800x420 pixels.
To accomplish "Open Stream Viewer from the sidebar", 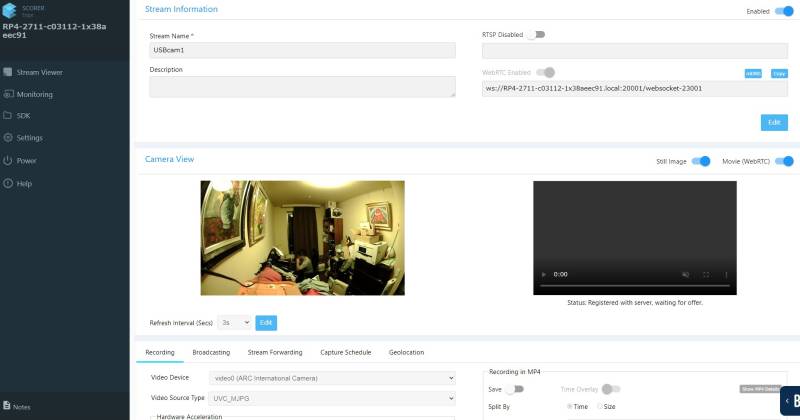I will [x=39, y=72].
